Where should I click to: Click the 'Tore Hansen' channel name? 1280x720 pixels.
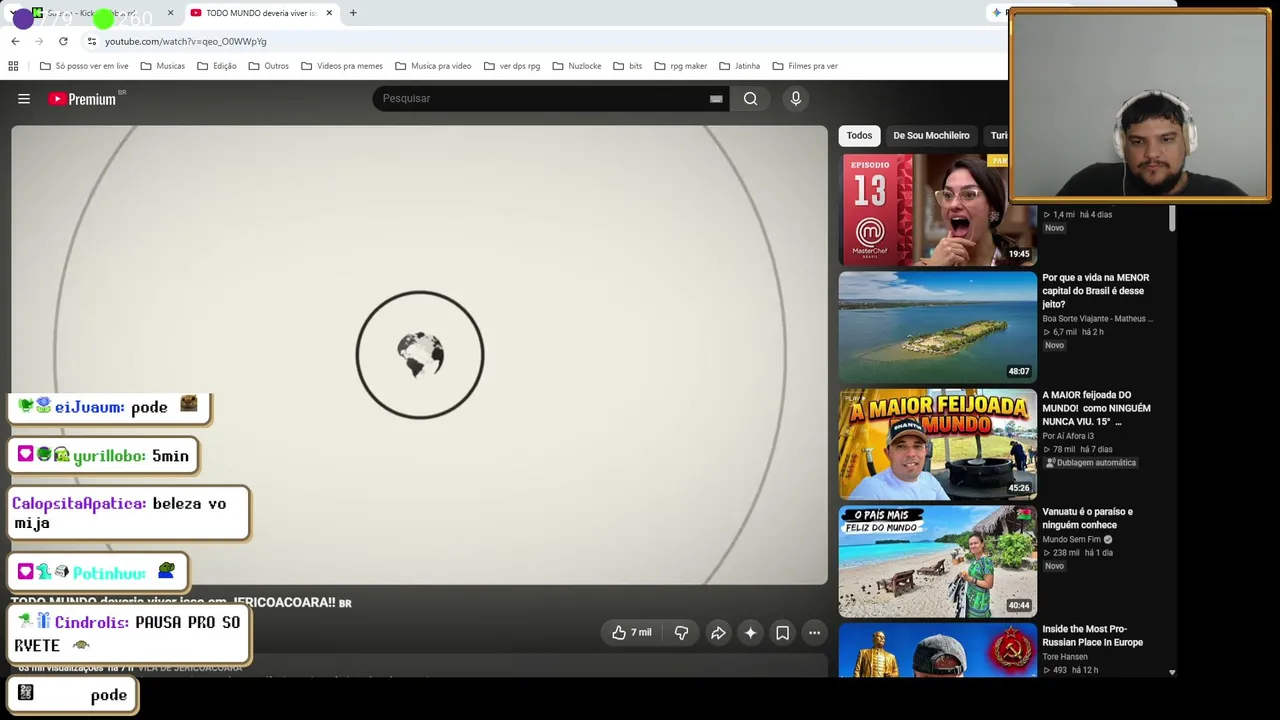click(x=1065, y=657)
